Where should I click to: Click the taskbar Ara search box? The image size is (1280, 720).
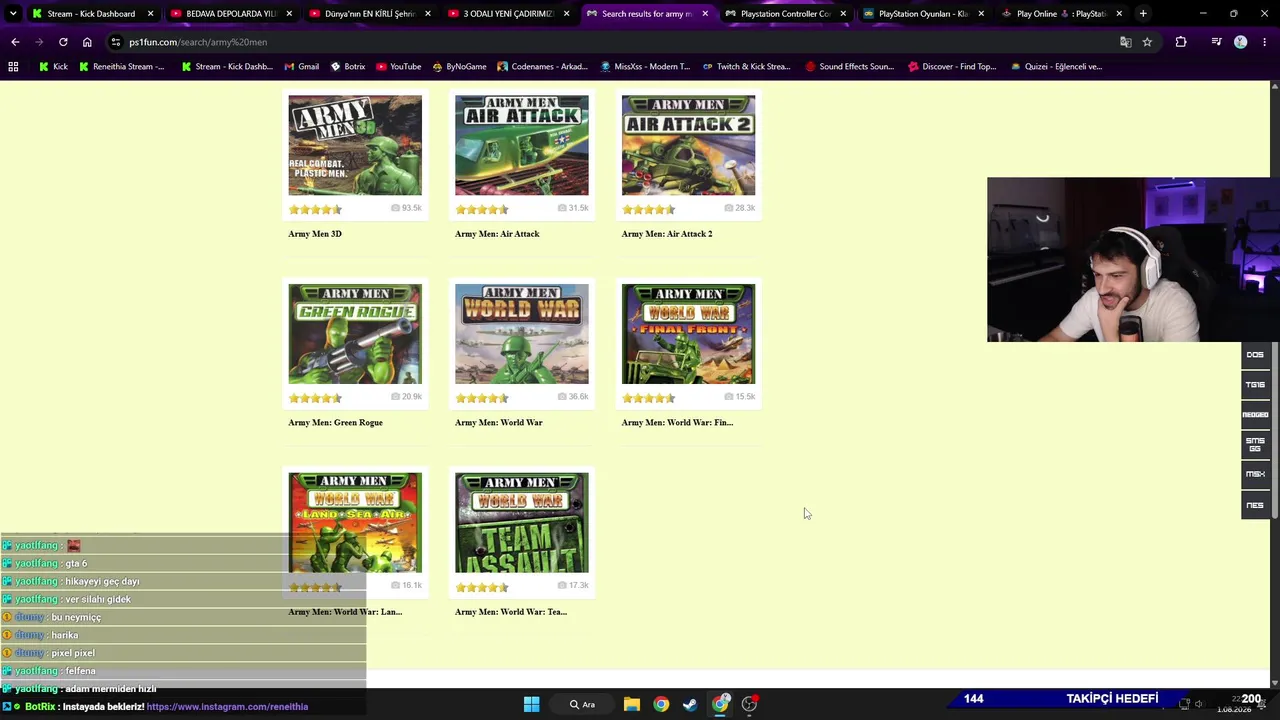coord(582,704)
